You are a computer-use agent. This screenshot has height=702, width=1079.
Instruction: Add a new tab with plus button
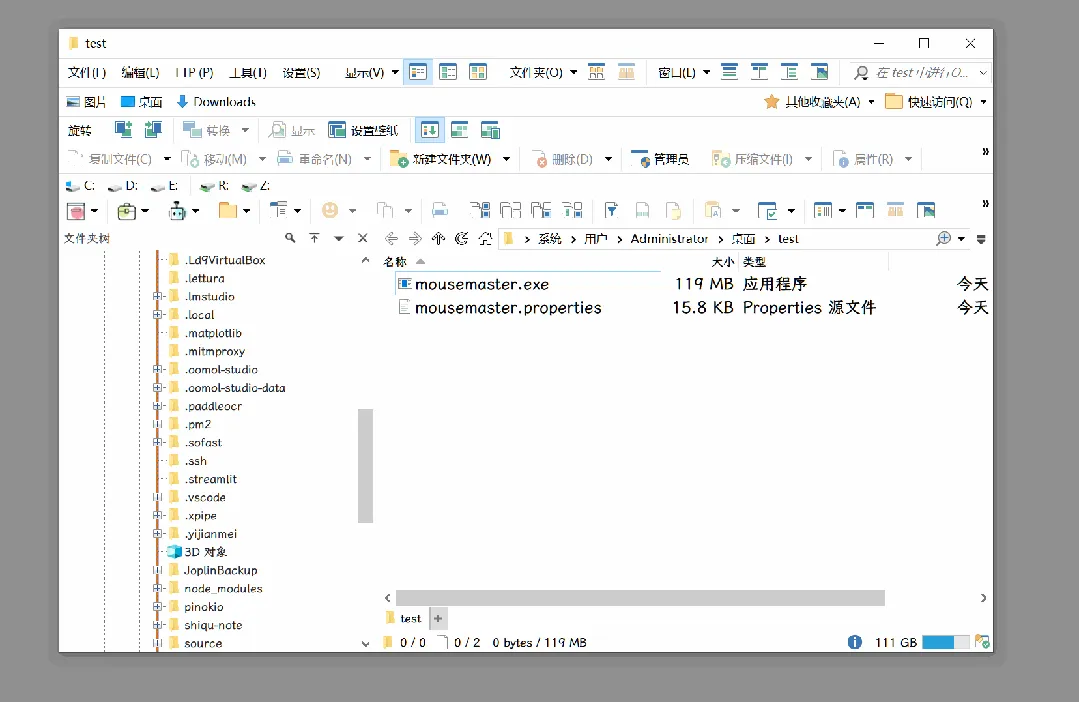point(438,619)
